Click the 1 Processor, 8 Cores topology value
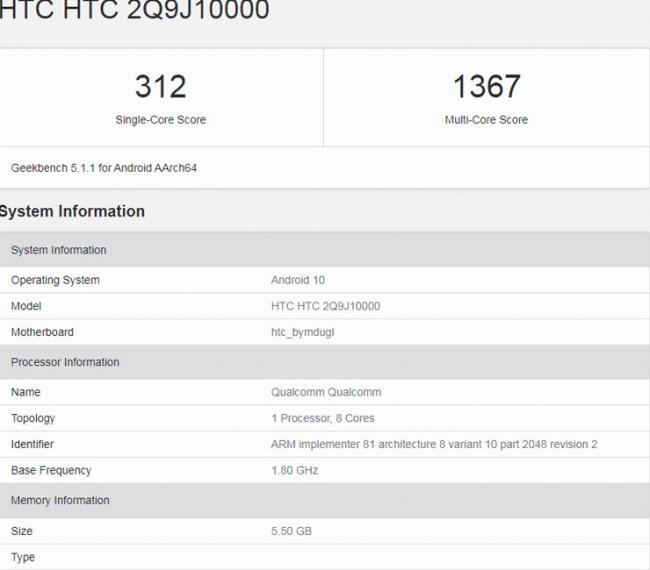The width and height of the screenshot is (650, 570). (x=323, y=418)
